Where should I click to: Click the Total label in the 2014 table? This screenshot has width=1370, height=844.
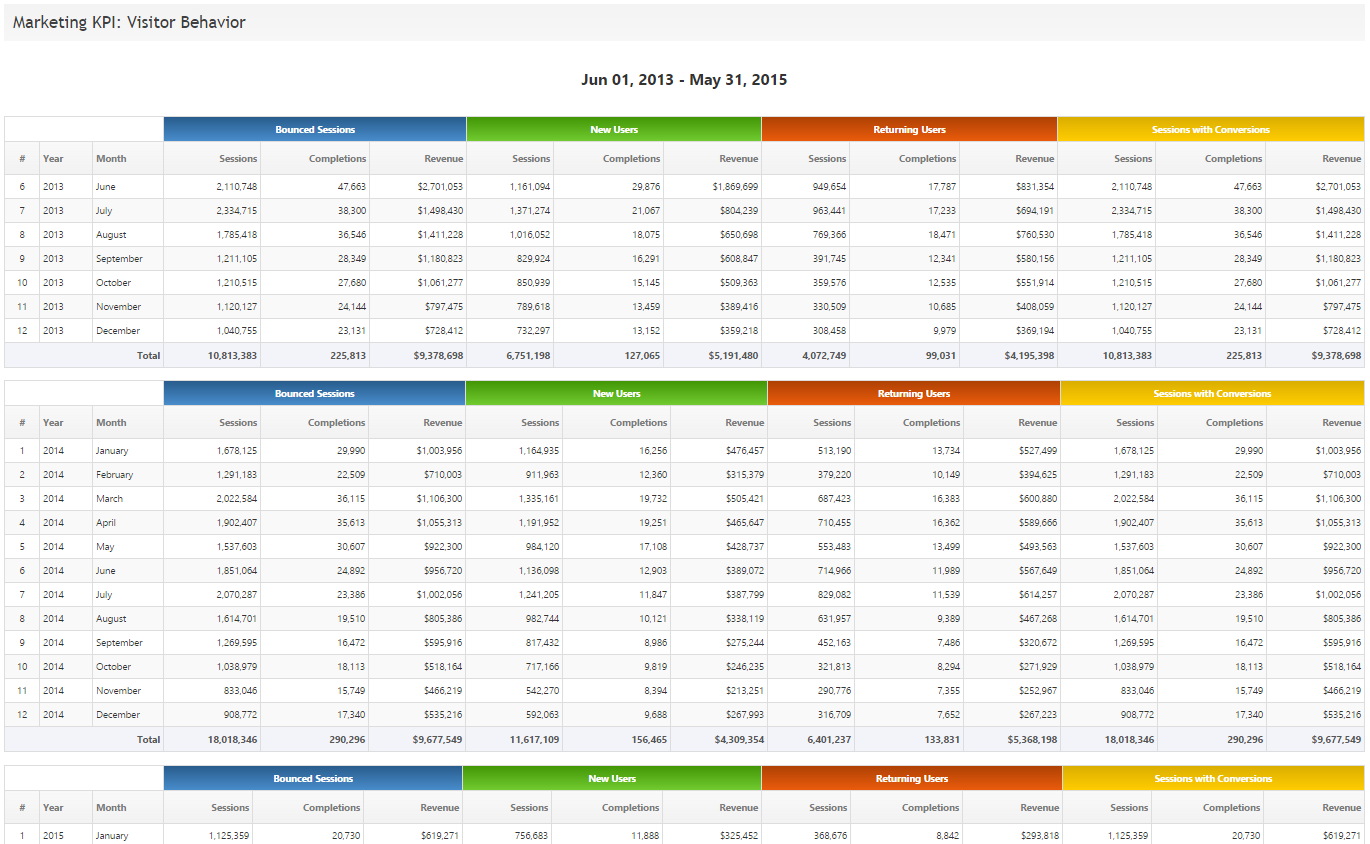[x=148, y=740]
